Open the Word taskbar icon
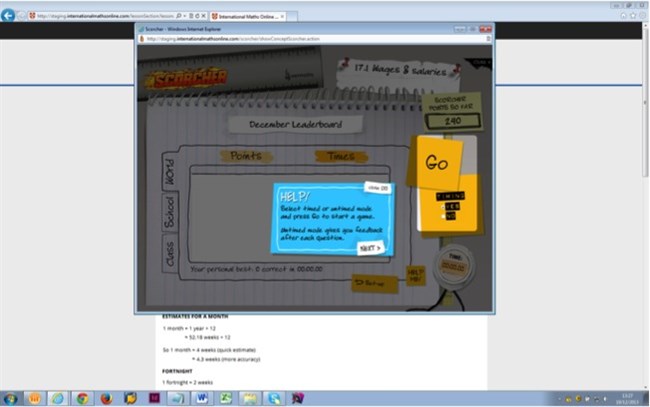This screenshot has height=407, width=650. 202,398
